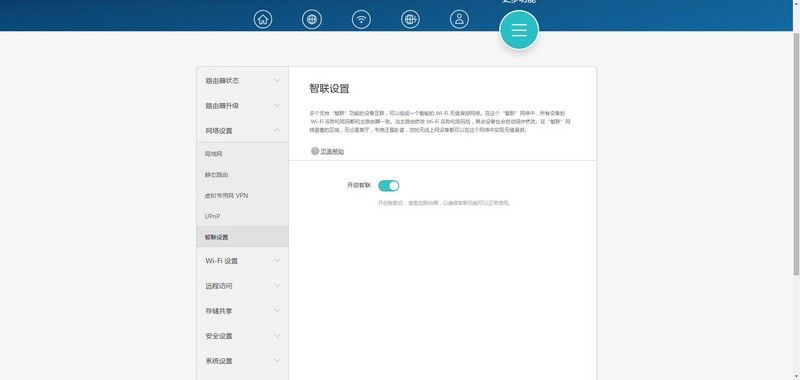
Task: Expand the Wi-Fi 设置 section
Action: 242,261
